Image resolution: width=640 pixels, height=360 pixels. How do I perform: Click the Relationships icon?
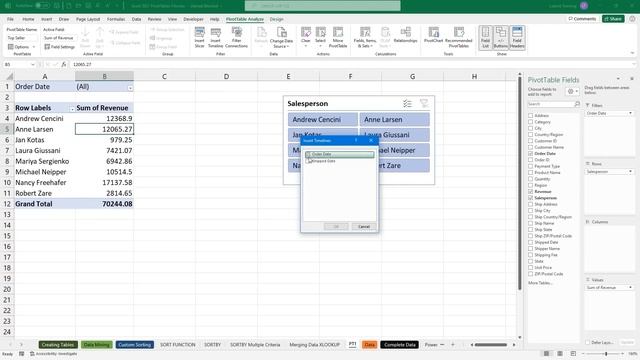point(405,35)
